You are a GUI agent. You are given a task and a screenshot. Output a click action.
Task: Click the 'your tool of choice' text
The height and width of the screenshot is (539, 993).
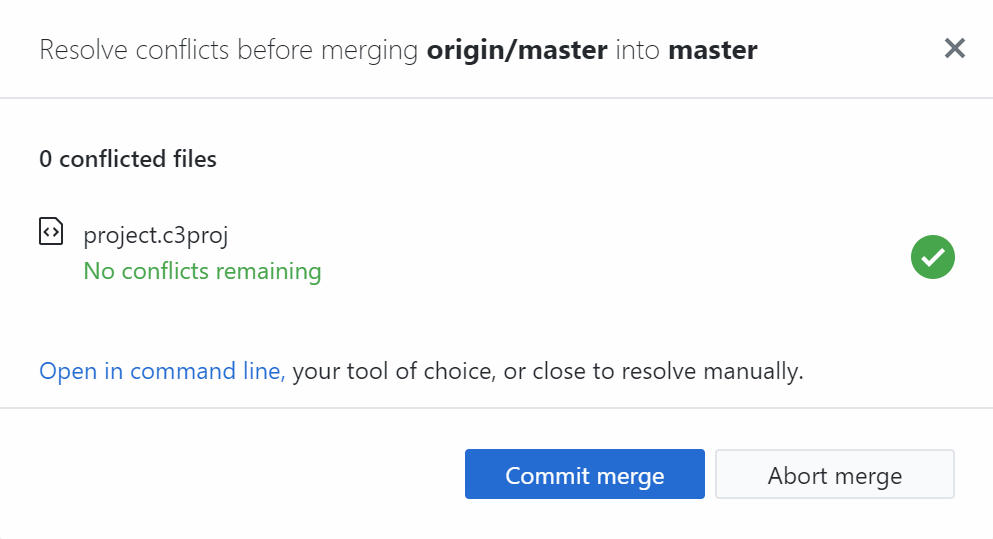tap(391, 372)
